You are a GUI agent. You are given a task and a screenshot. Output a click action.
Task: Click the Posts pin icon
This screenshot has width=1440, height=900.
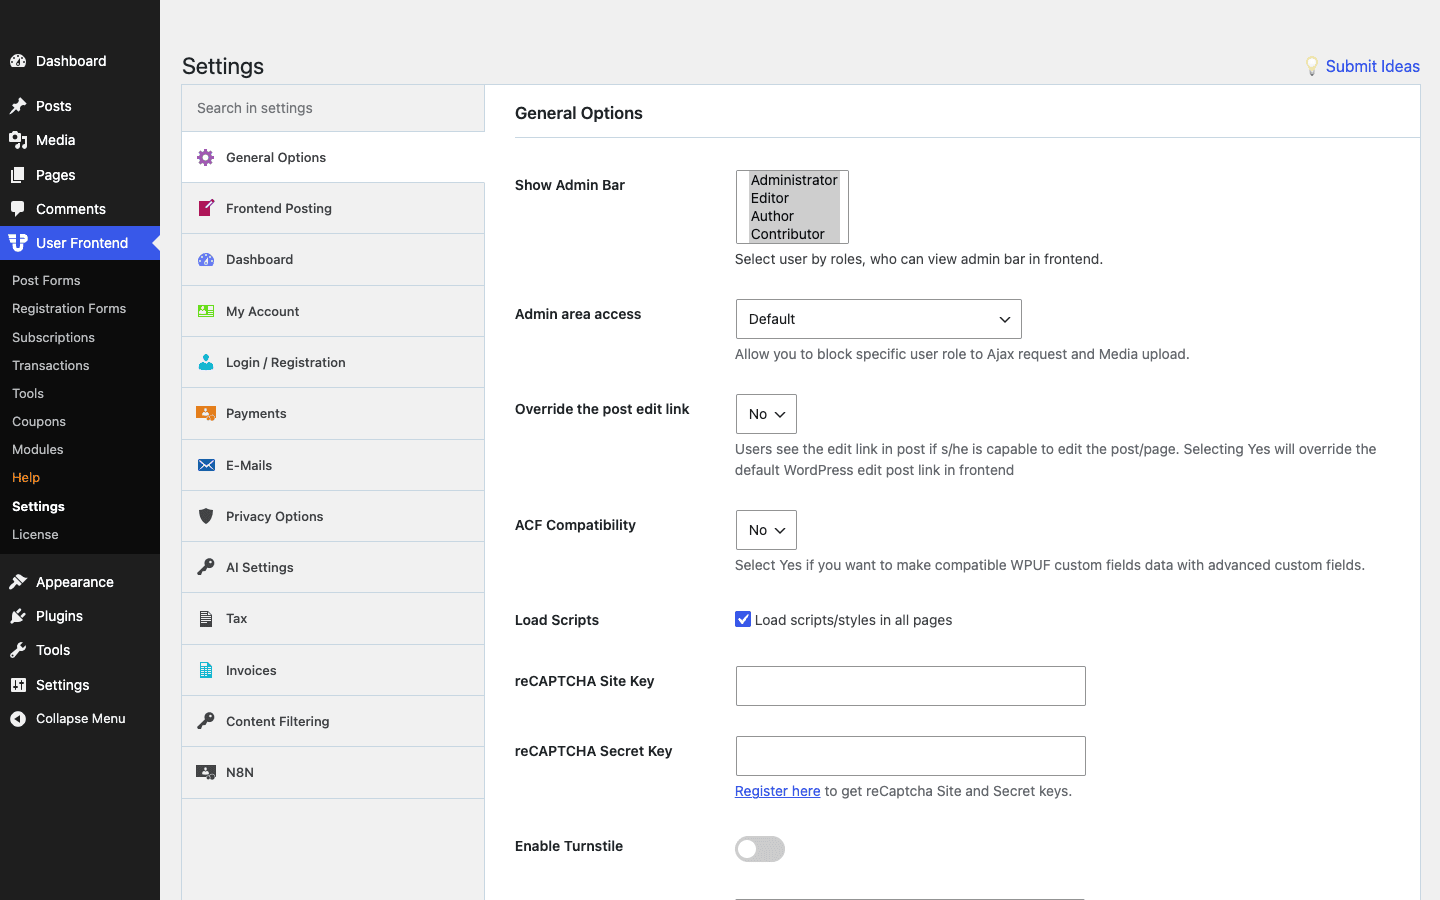tap(18, 106)
